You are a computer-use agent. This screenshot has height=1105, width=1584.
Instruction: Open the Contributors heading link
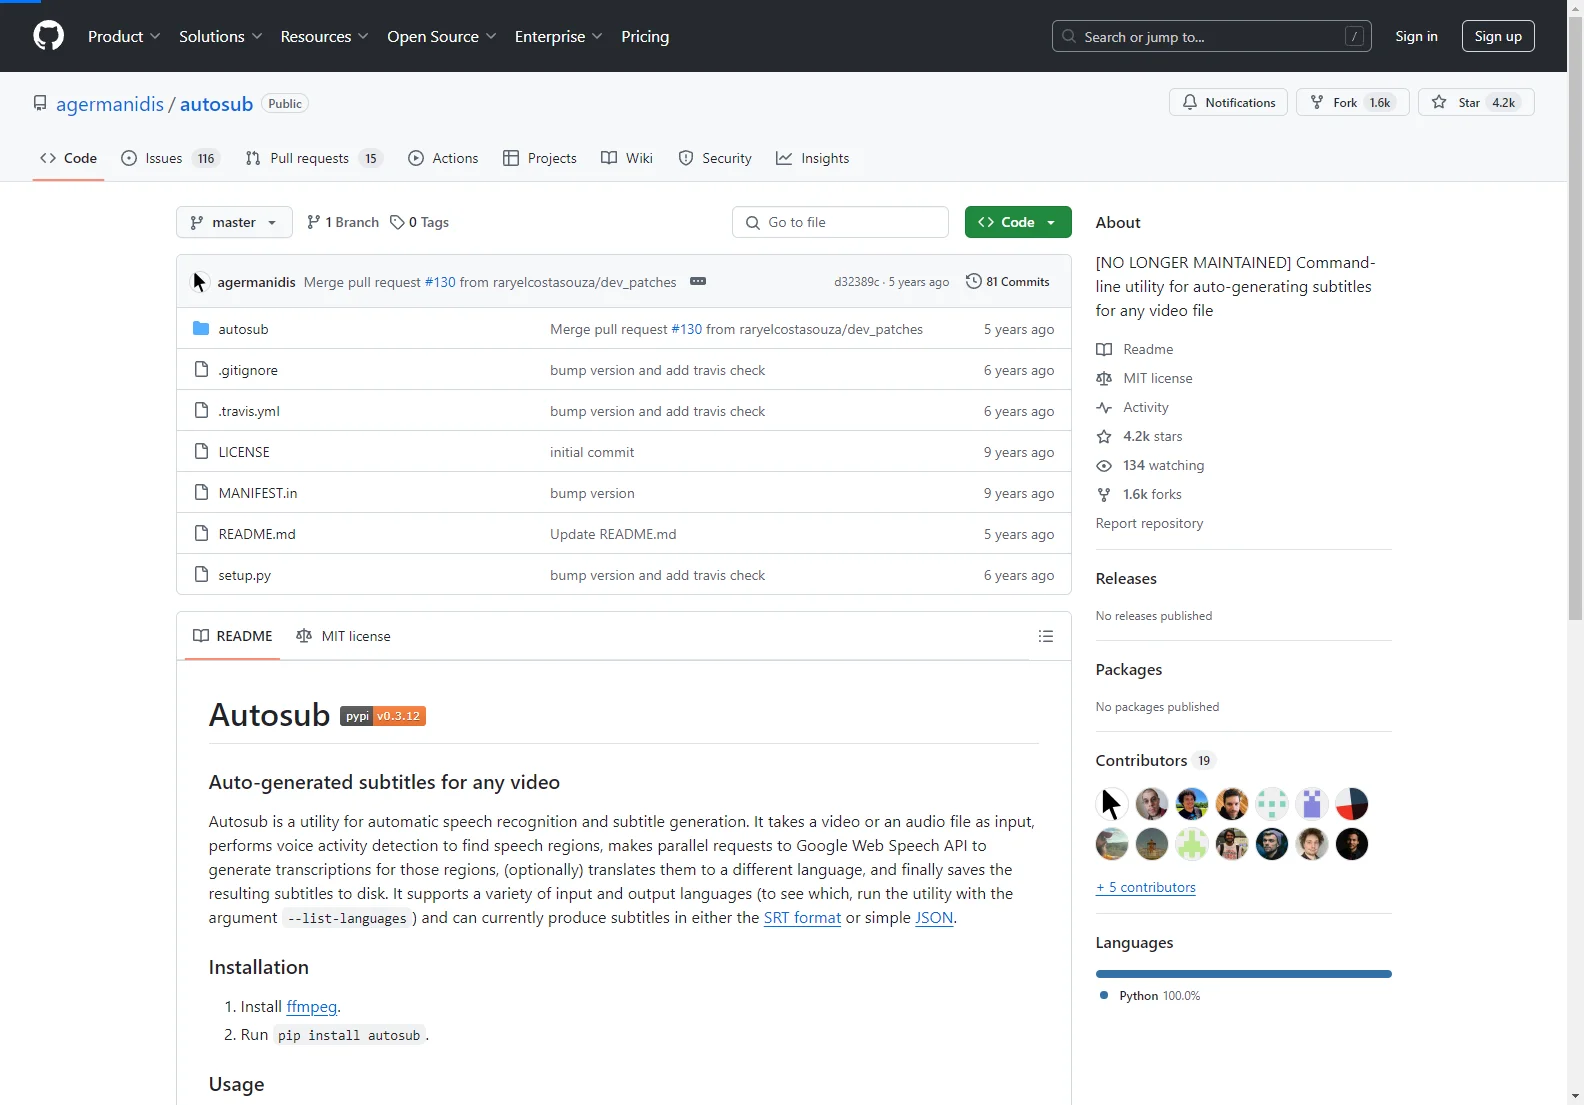pyautogui.click(x=1155, y=760)
